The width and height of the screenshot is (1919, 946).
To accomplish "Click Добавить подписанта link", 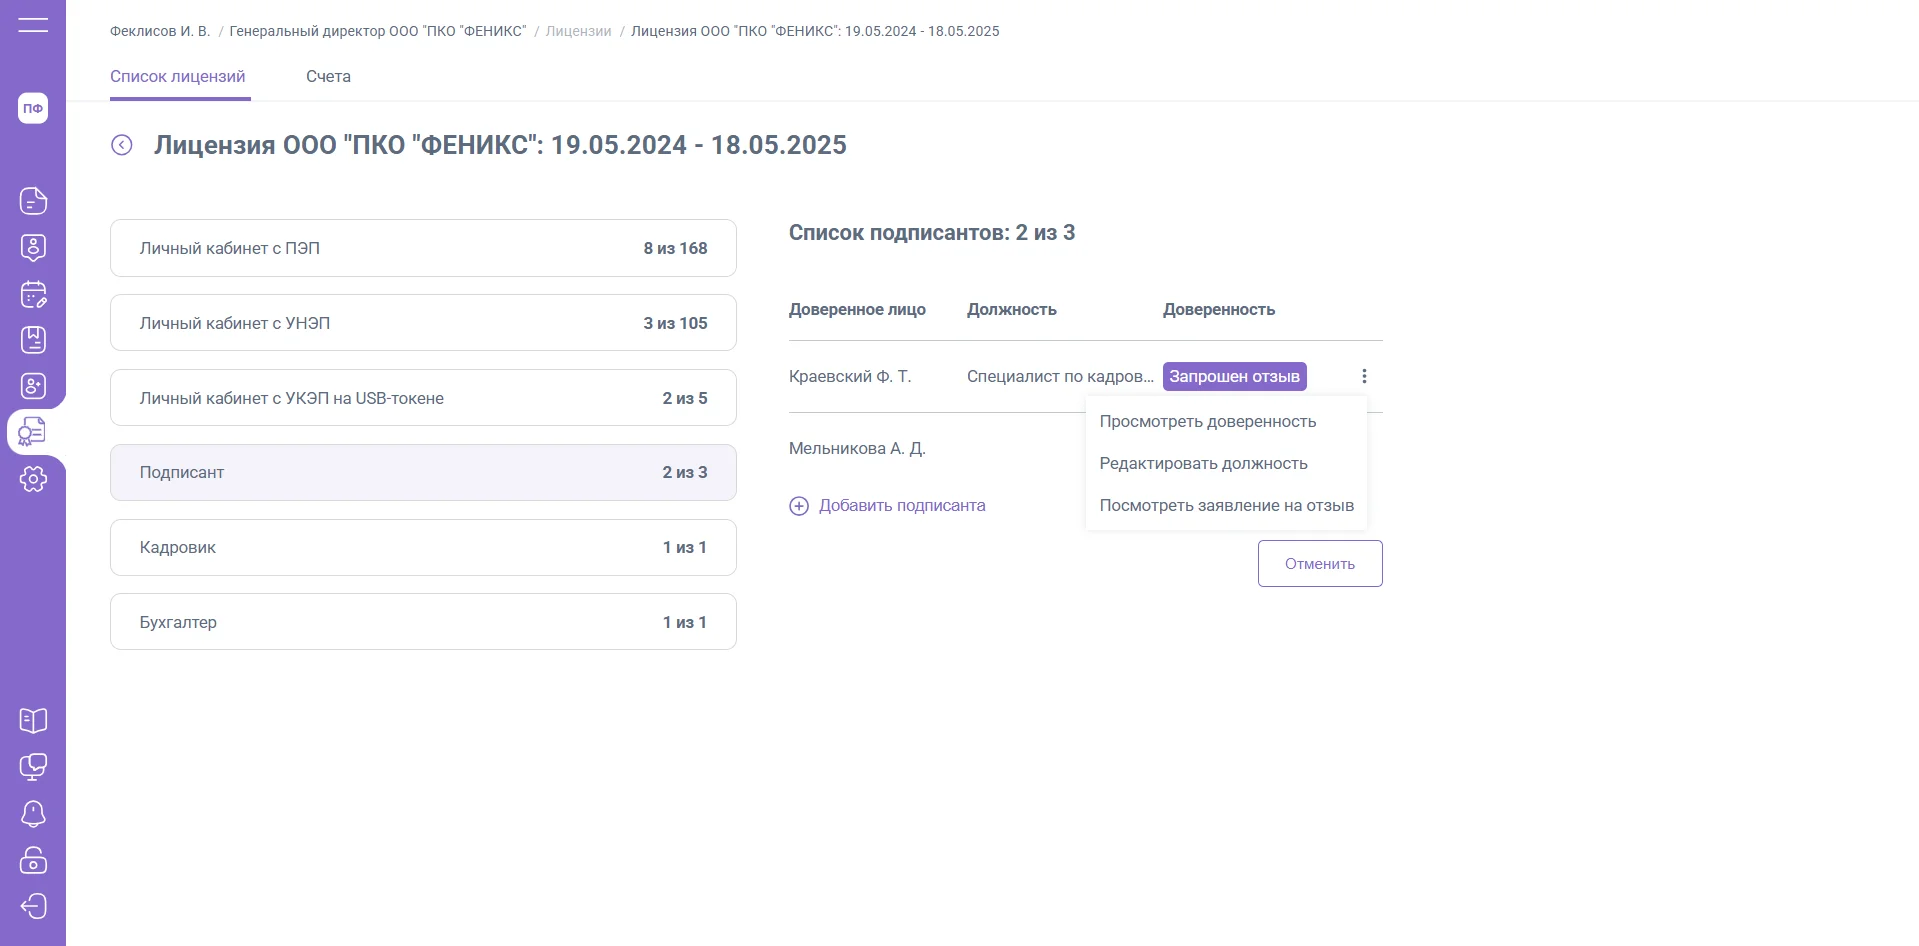I will 901,506.
